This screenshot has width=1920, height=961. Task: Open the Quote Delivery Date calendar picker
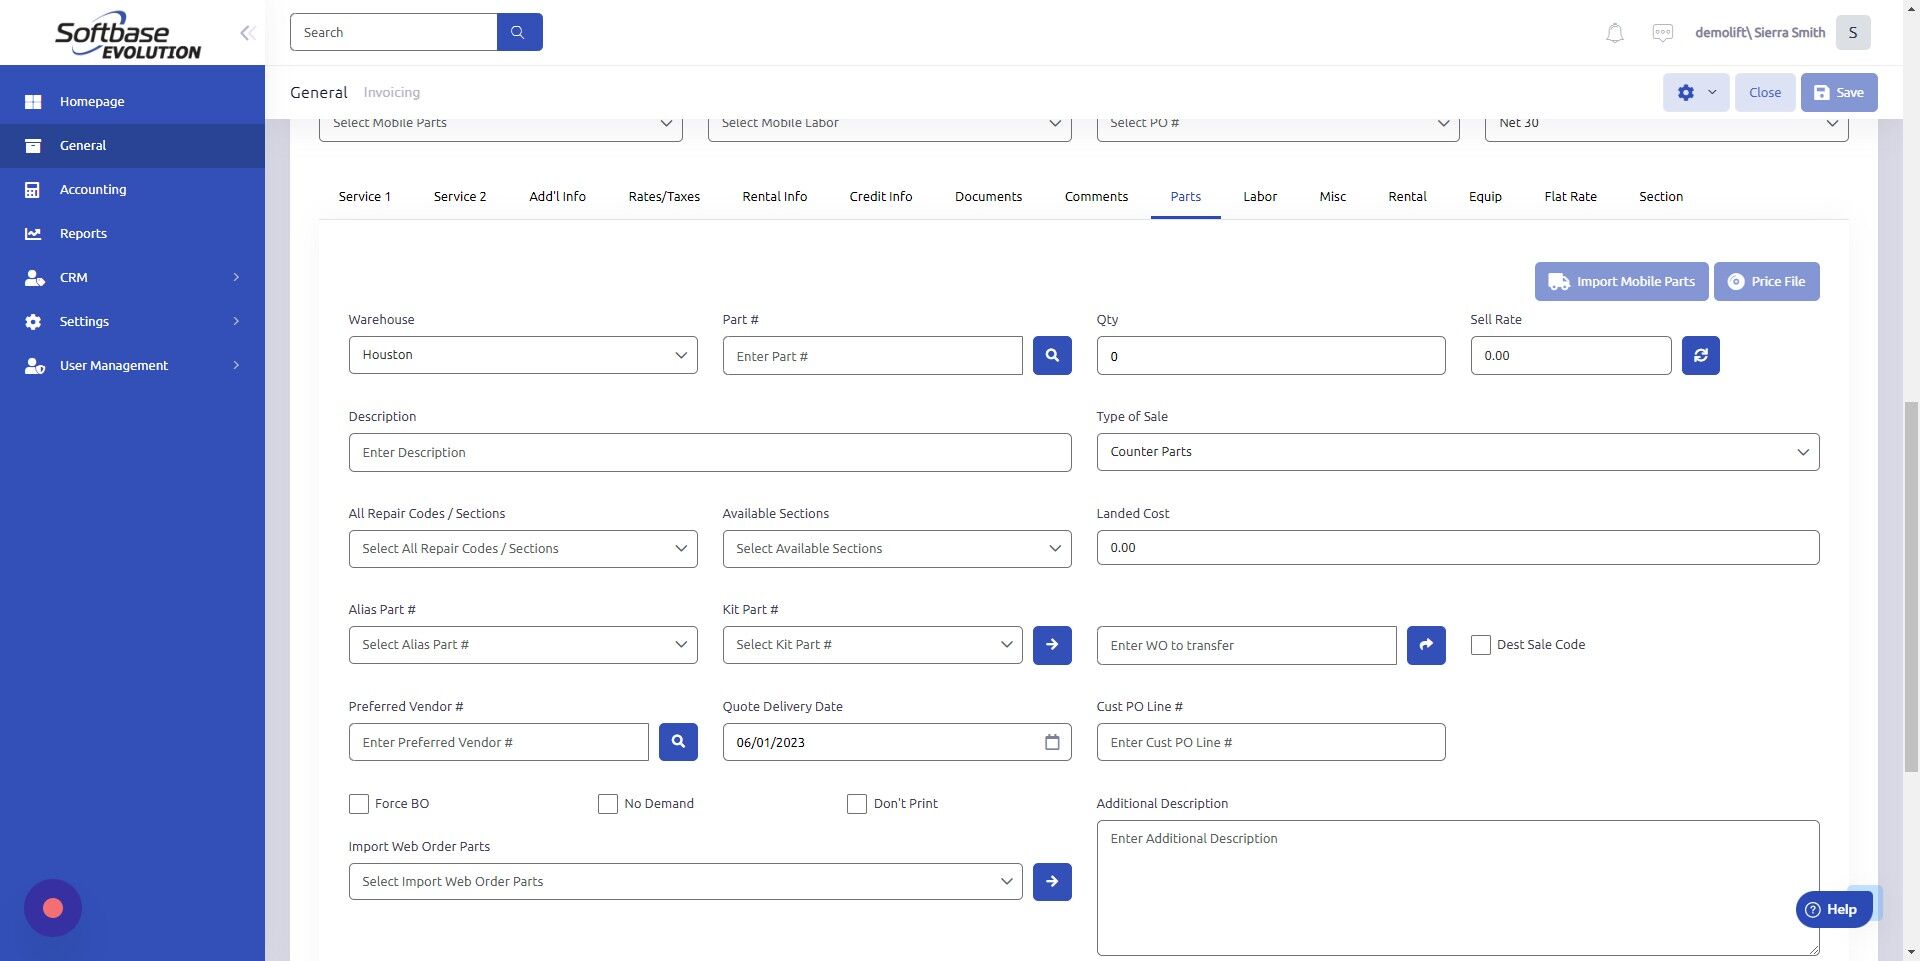tap(1051, 742)
